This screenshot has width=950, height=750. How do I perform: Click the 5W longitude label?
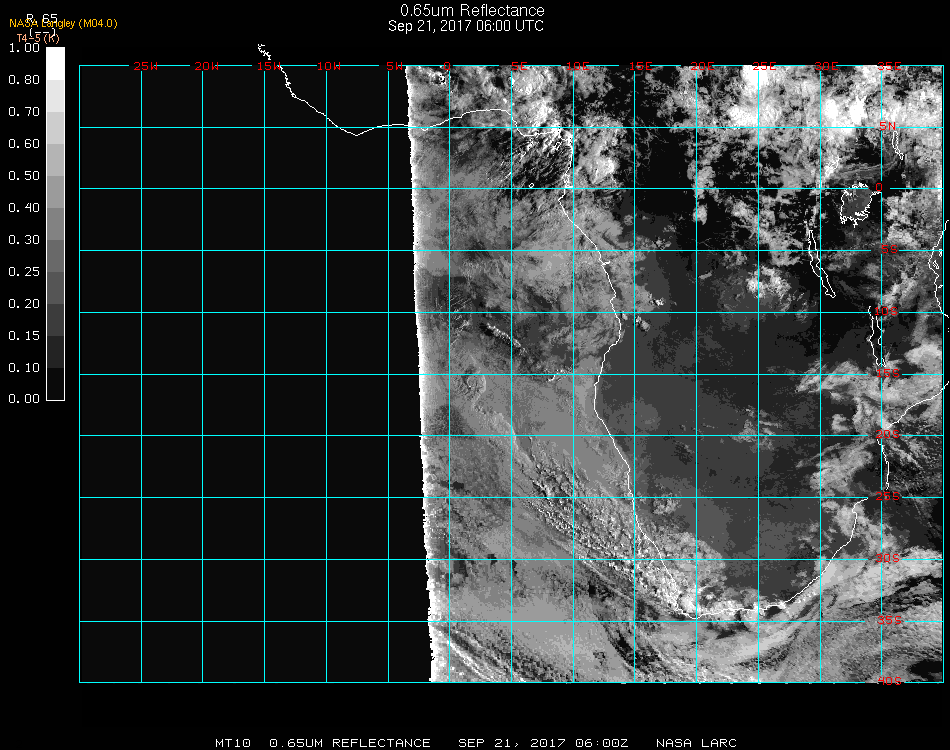click(394, 66)
